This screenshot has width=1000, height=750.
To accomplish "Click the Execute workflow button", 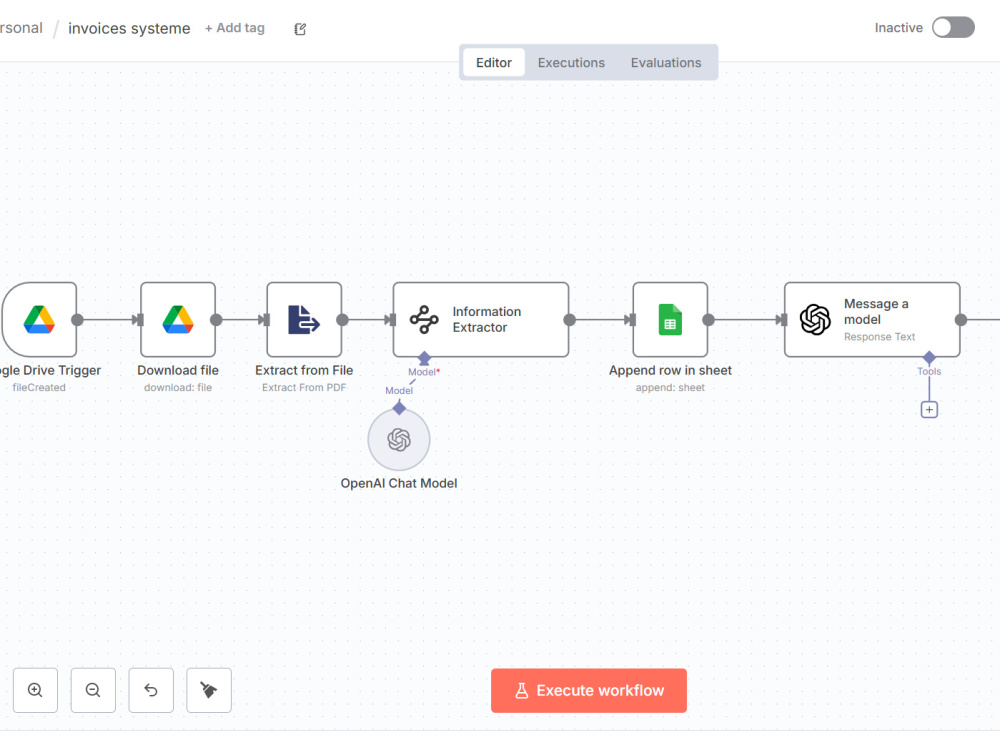I will pos(589,691).
